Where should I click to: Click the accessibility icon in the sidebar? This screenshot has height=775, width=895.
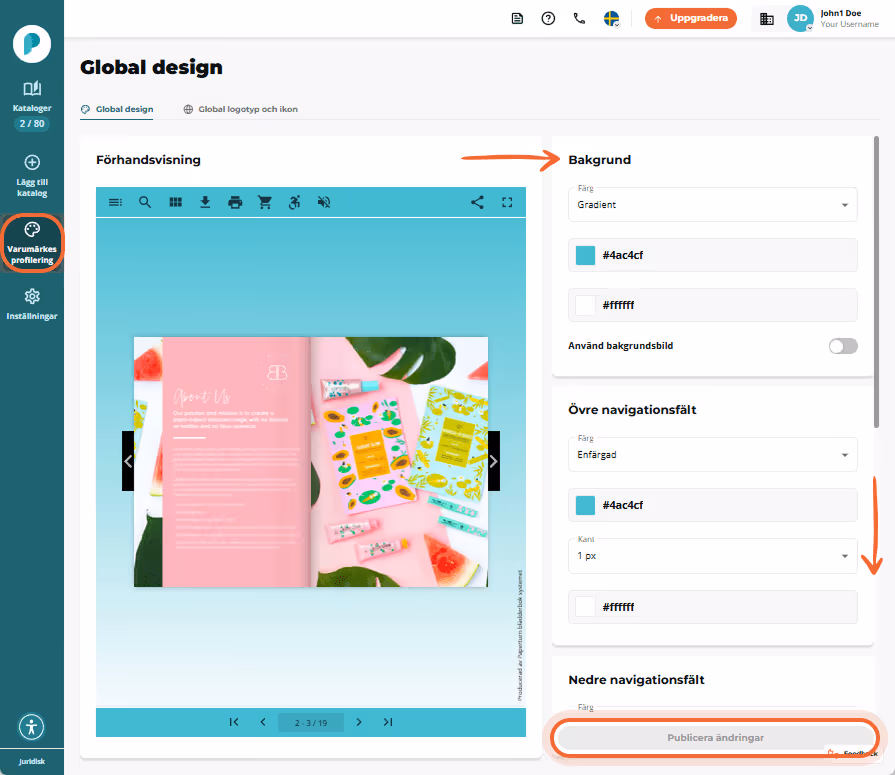pos(31,727)
